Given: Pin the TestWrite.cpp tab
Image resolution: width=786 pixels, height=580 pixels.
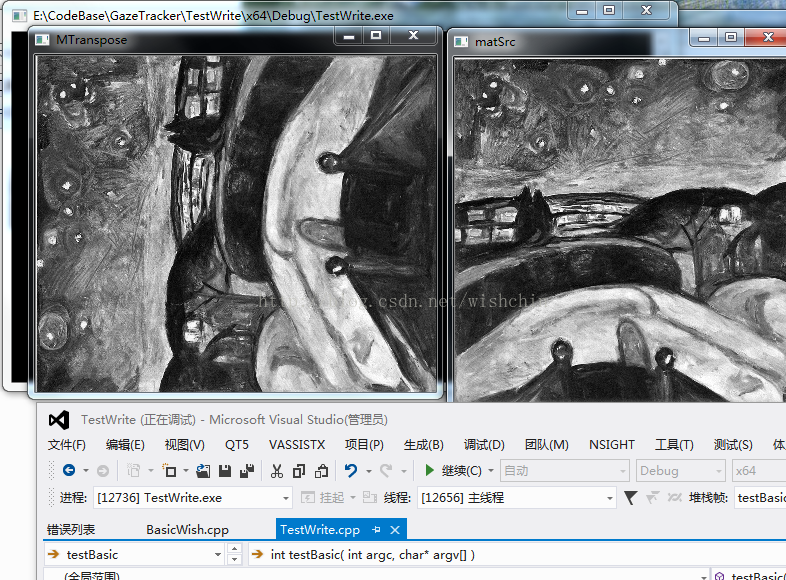Looking at the screenshot, I should coord(376,529).
